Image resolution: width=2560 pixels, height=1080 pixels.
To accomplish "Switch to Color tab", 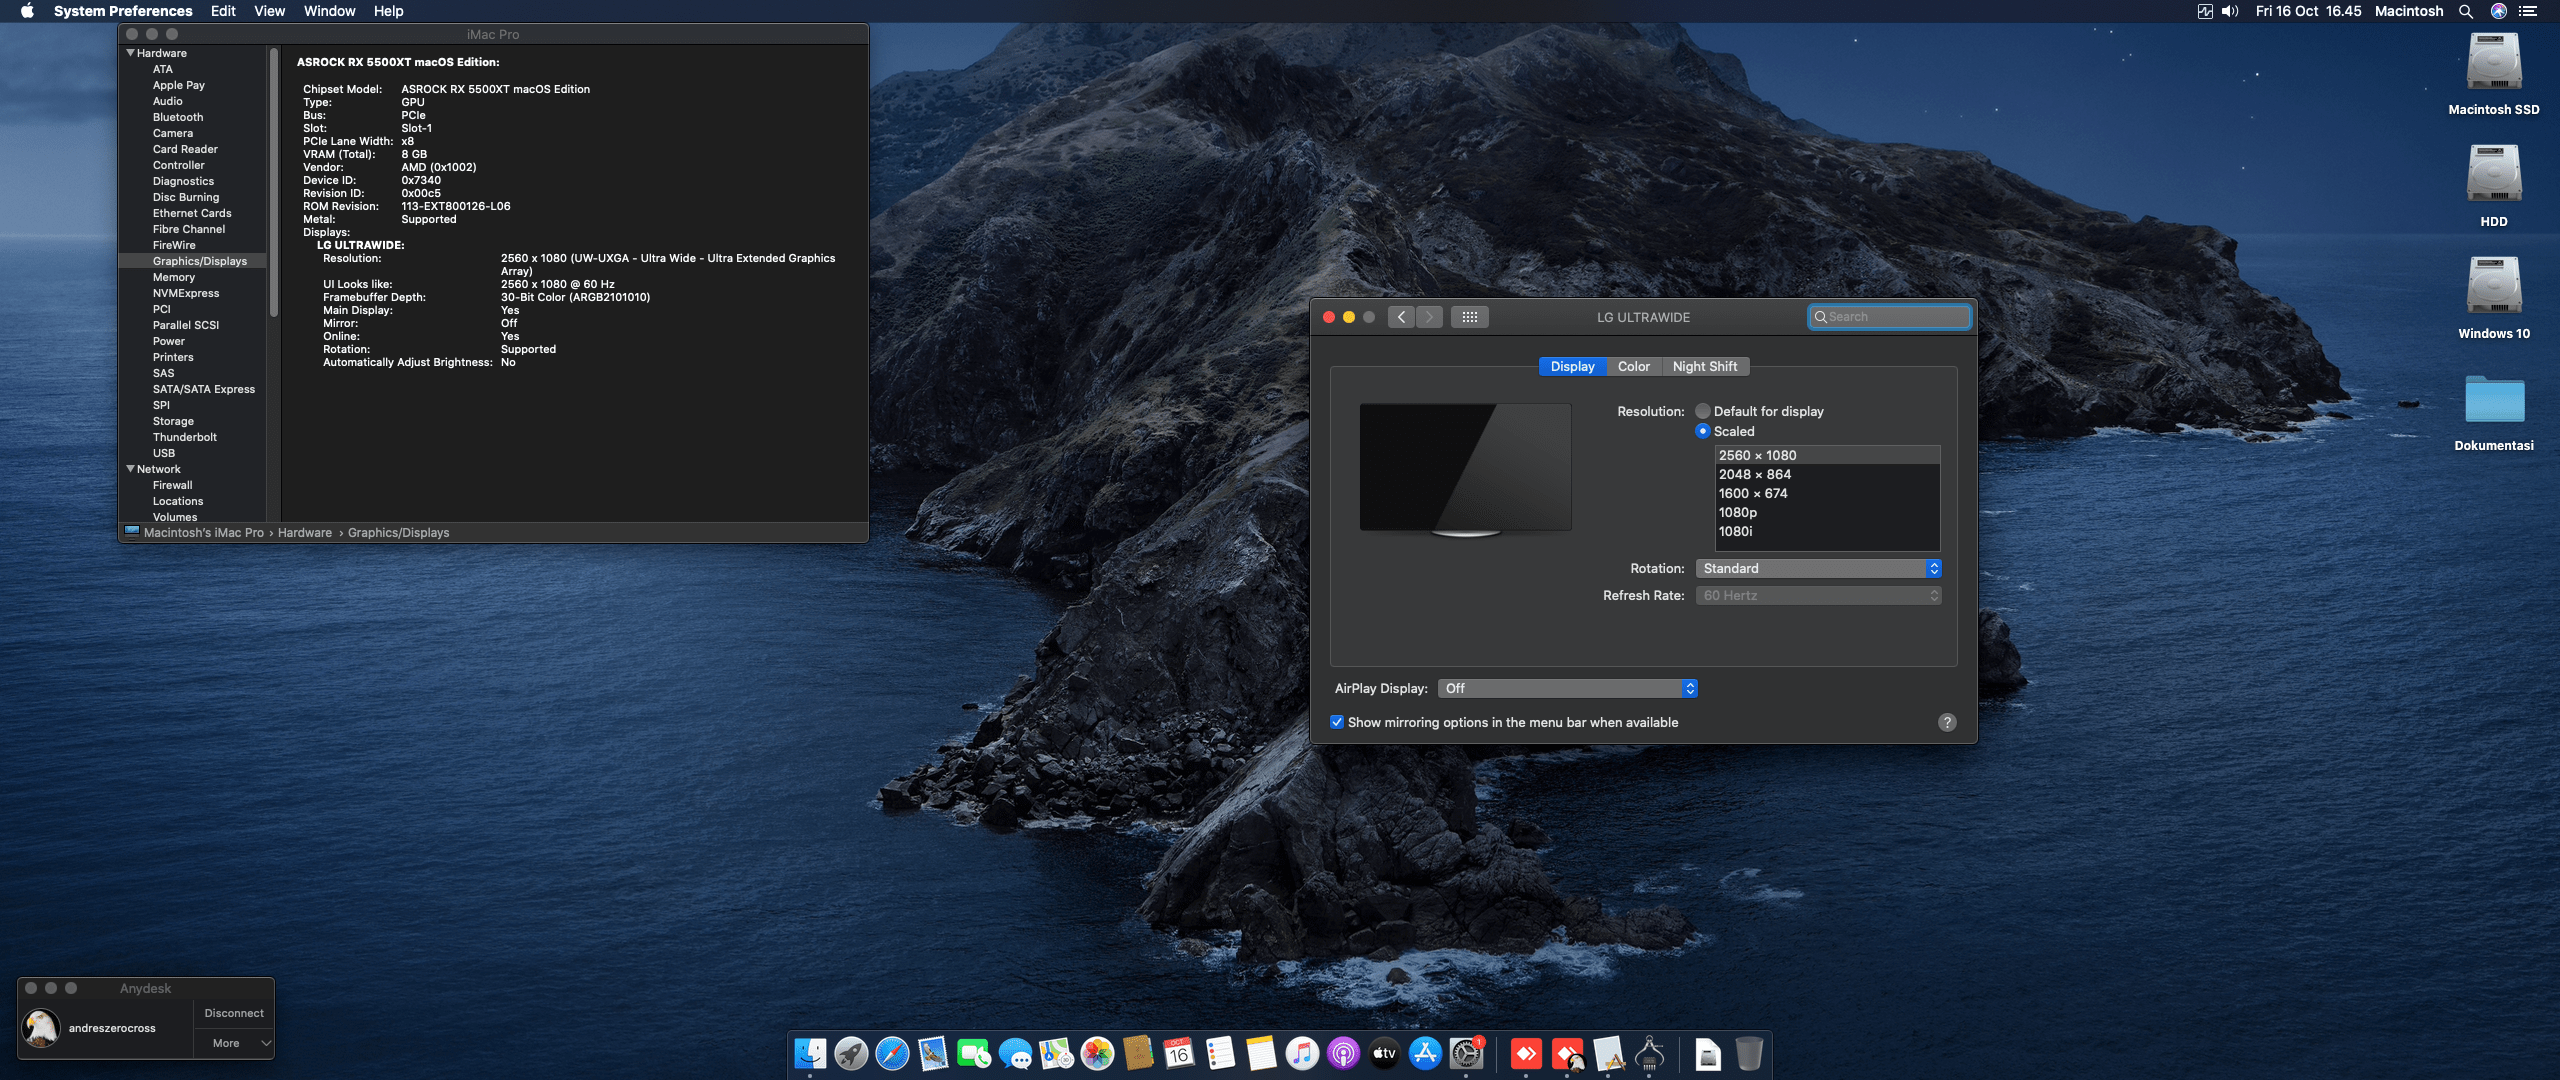I will 1634,367.
